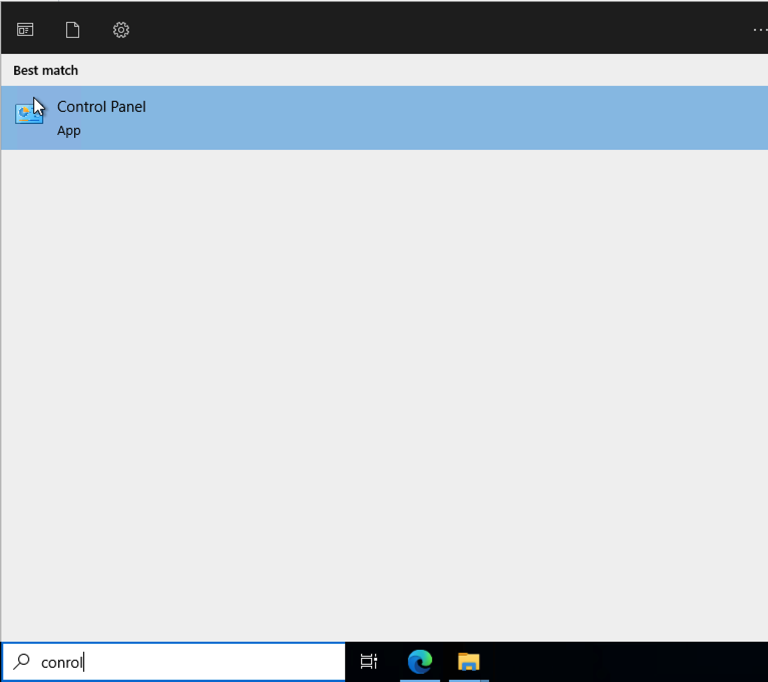Click the "App" label under Control Panel
This screenshot has height=682, width=768.
click(x=69, y=131)
